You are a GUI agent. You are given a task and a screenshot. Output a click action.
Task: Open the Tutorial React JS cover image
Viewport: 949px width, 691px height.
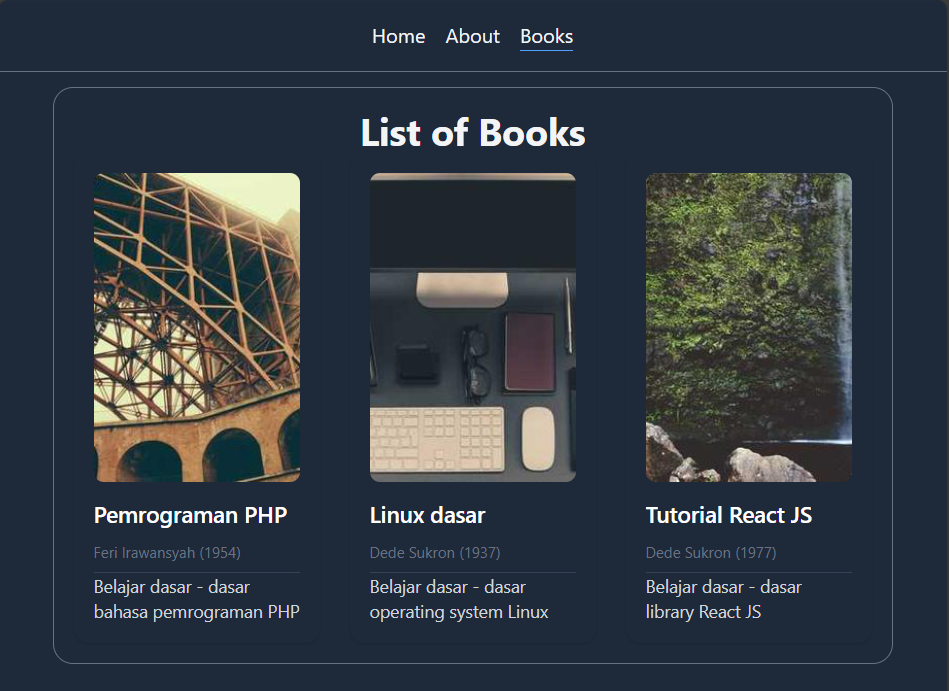748,326
